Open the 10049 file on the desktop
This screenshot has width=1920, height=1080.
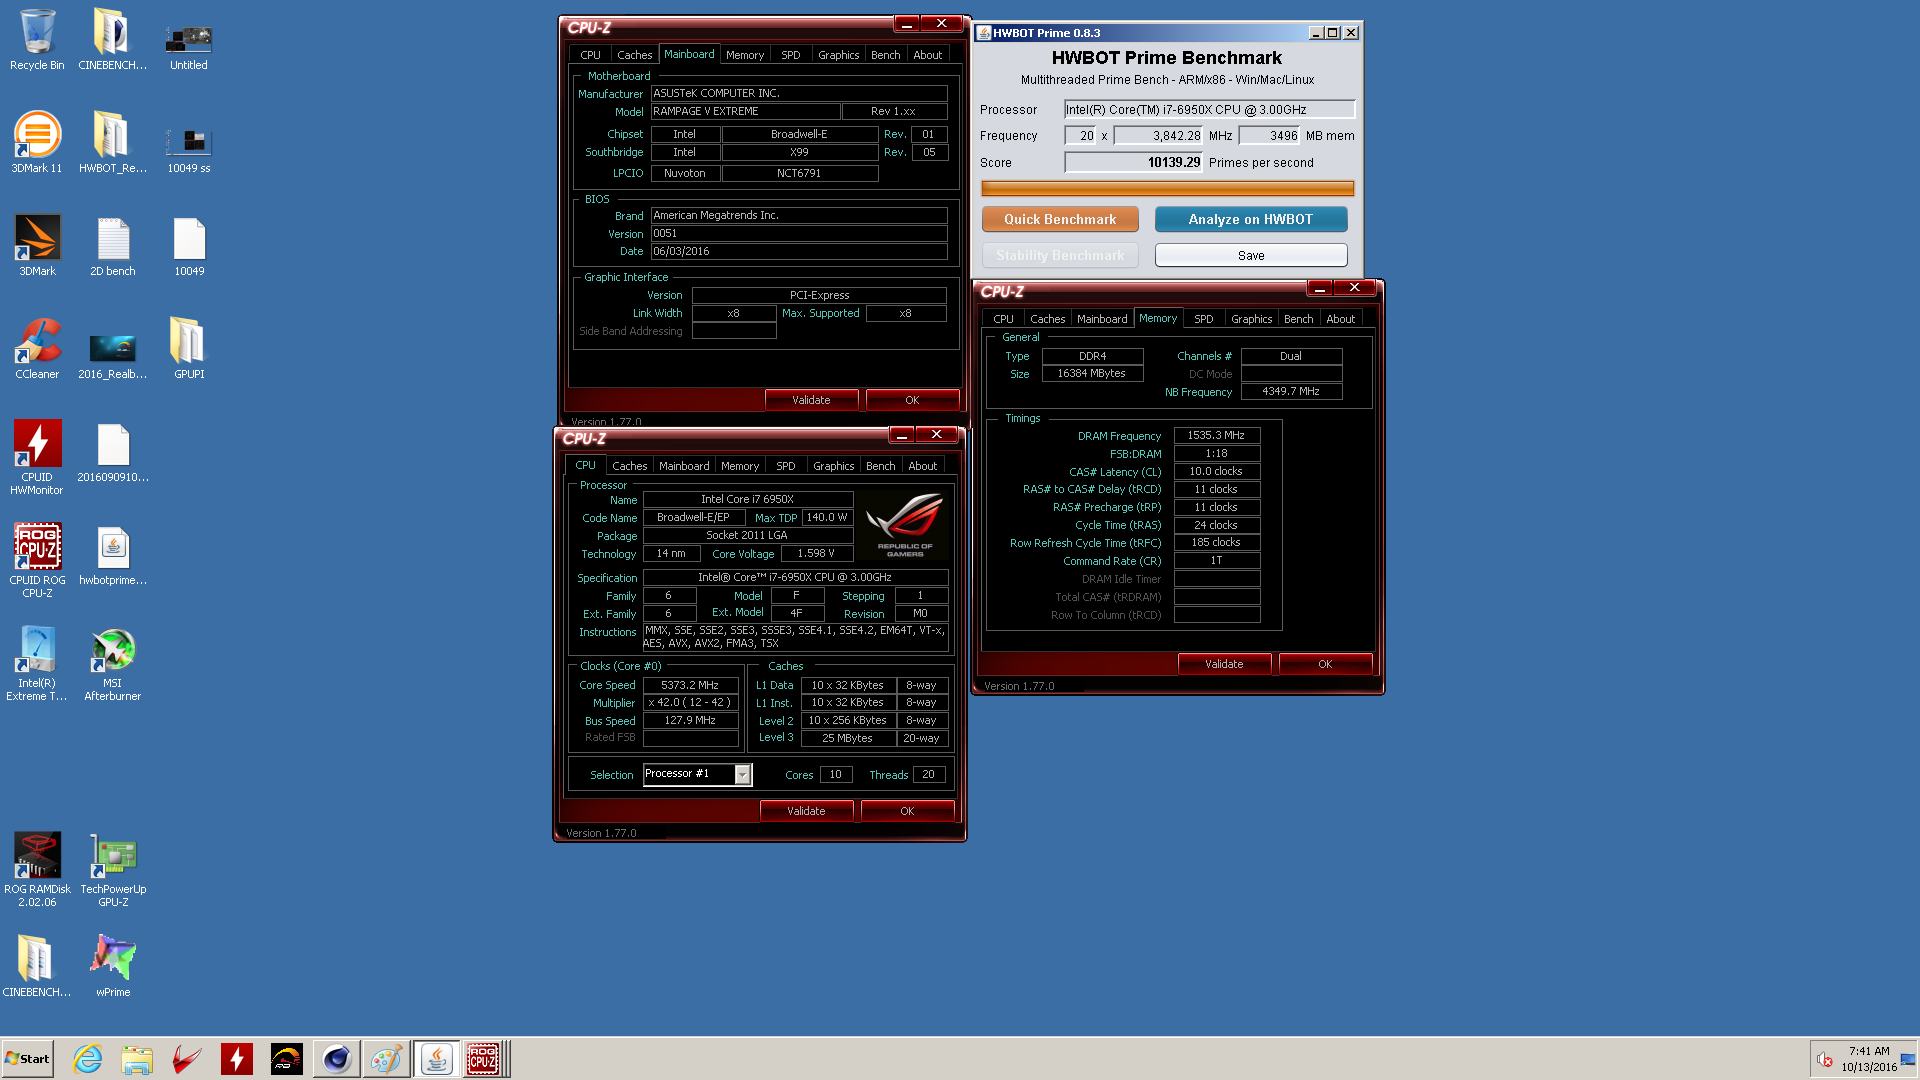(x=189, y=245)
